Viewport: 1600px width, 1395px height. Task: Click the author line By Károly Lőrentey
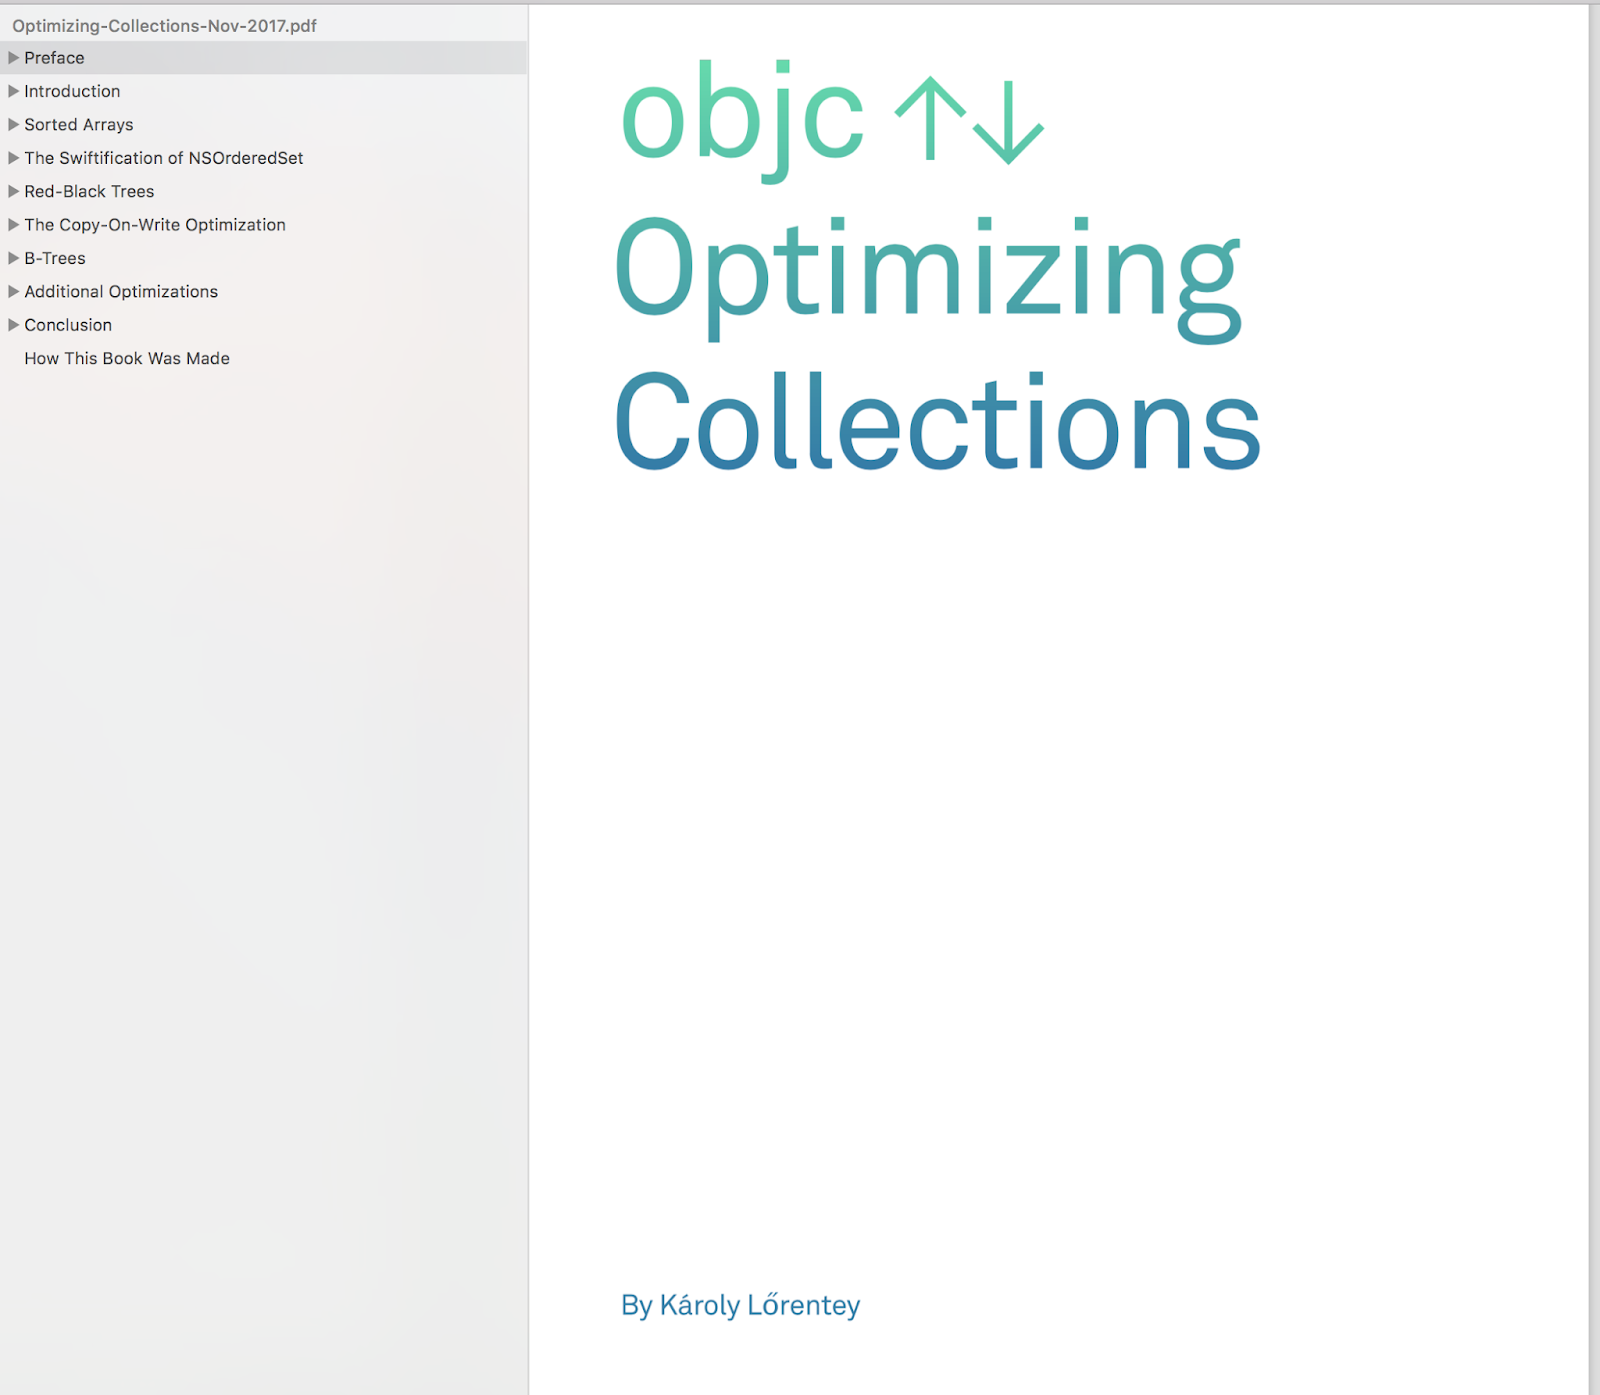click(740, 1305)
